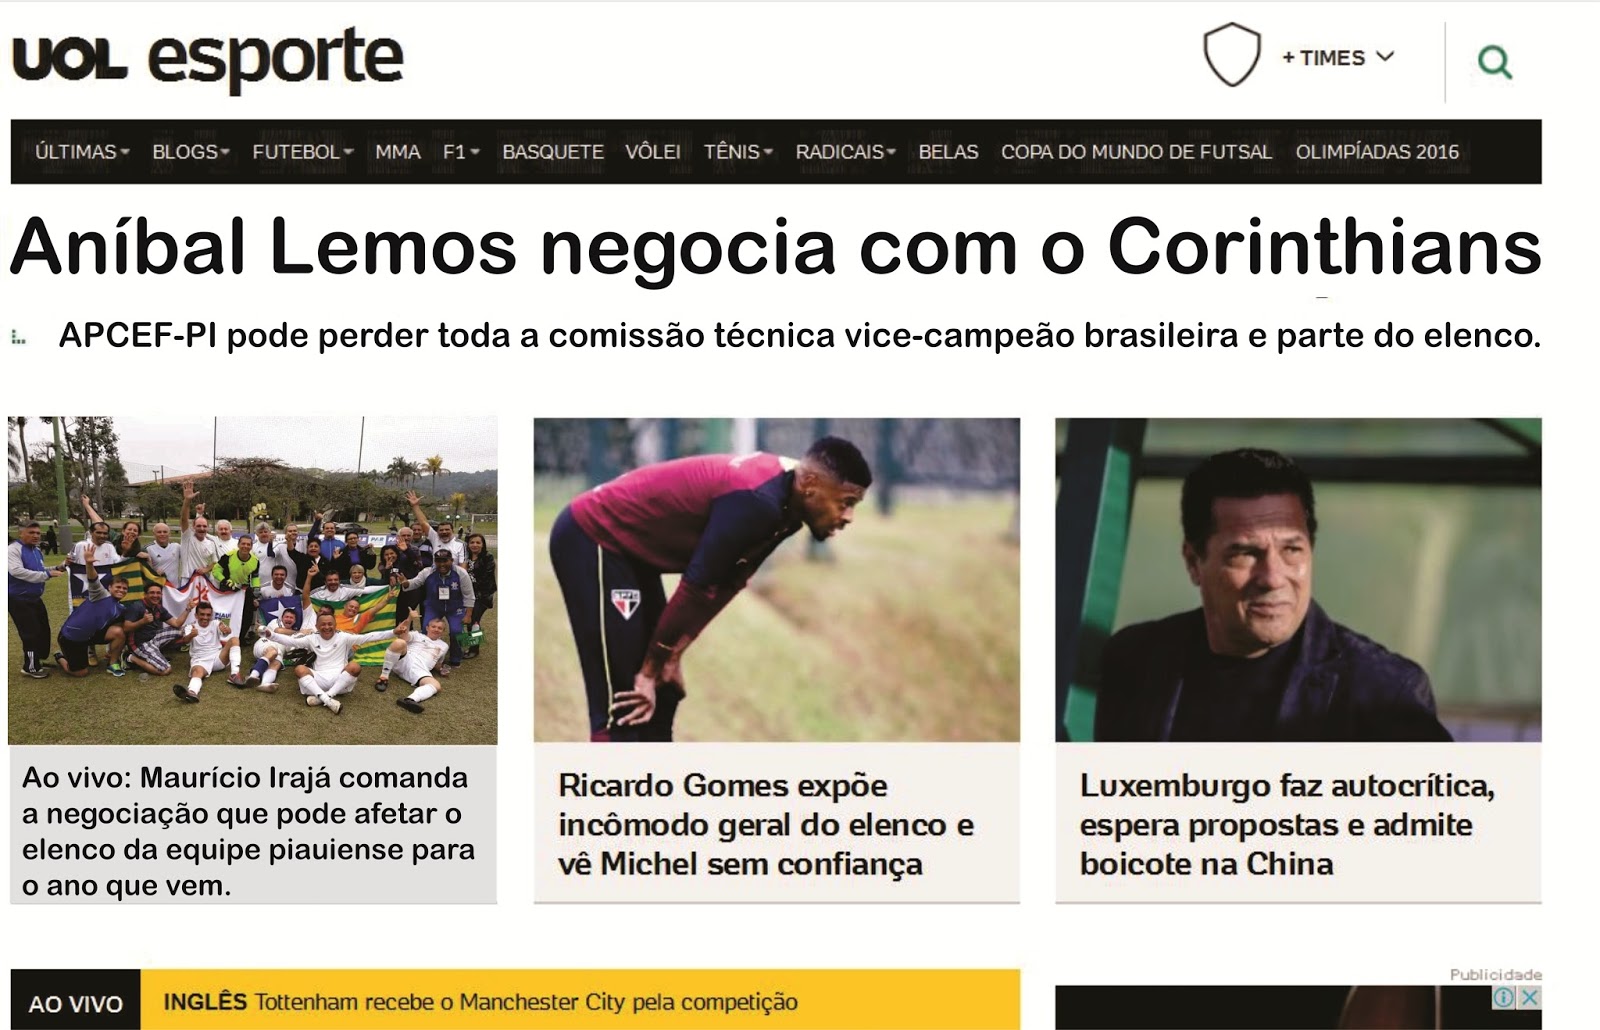Open the BLOGS dropdown menu
This screenshot has width=1600, height=1030.
(x=190, y=152)
